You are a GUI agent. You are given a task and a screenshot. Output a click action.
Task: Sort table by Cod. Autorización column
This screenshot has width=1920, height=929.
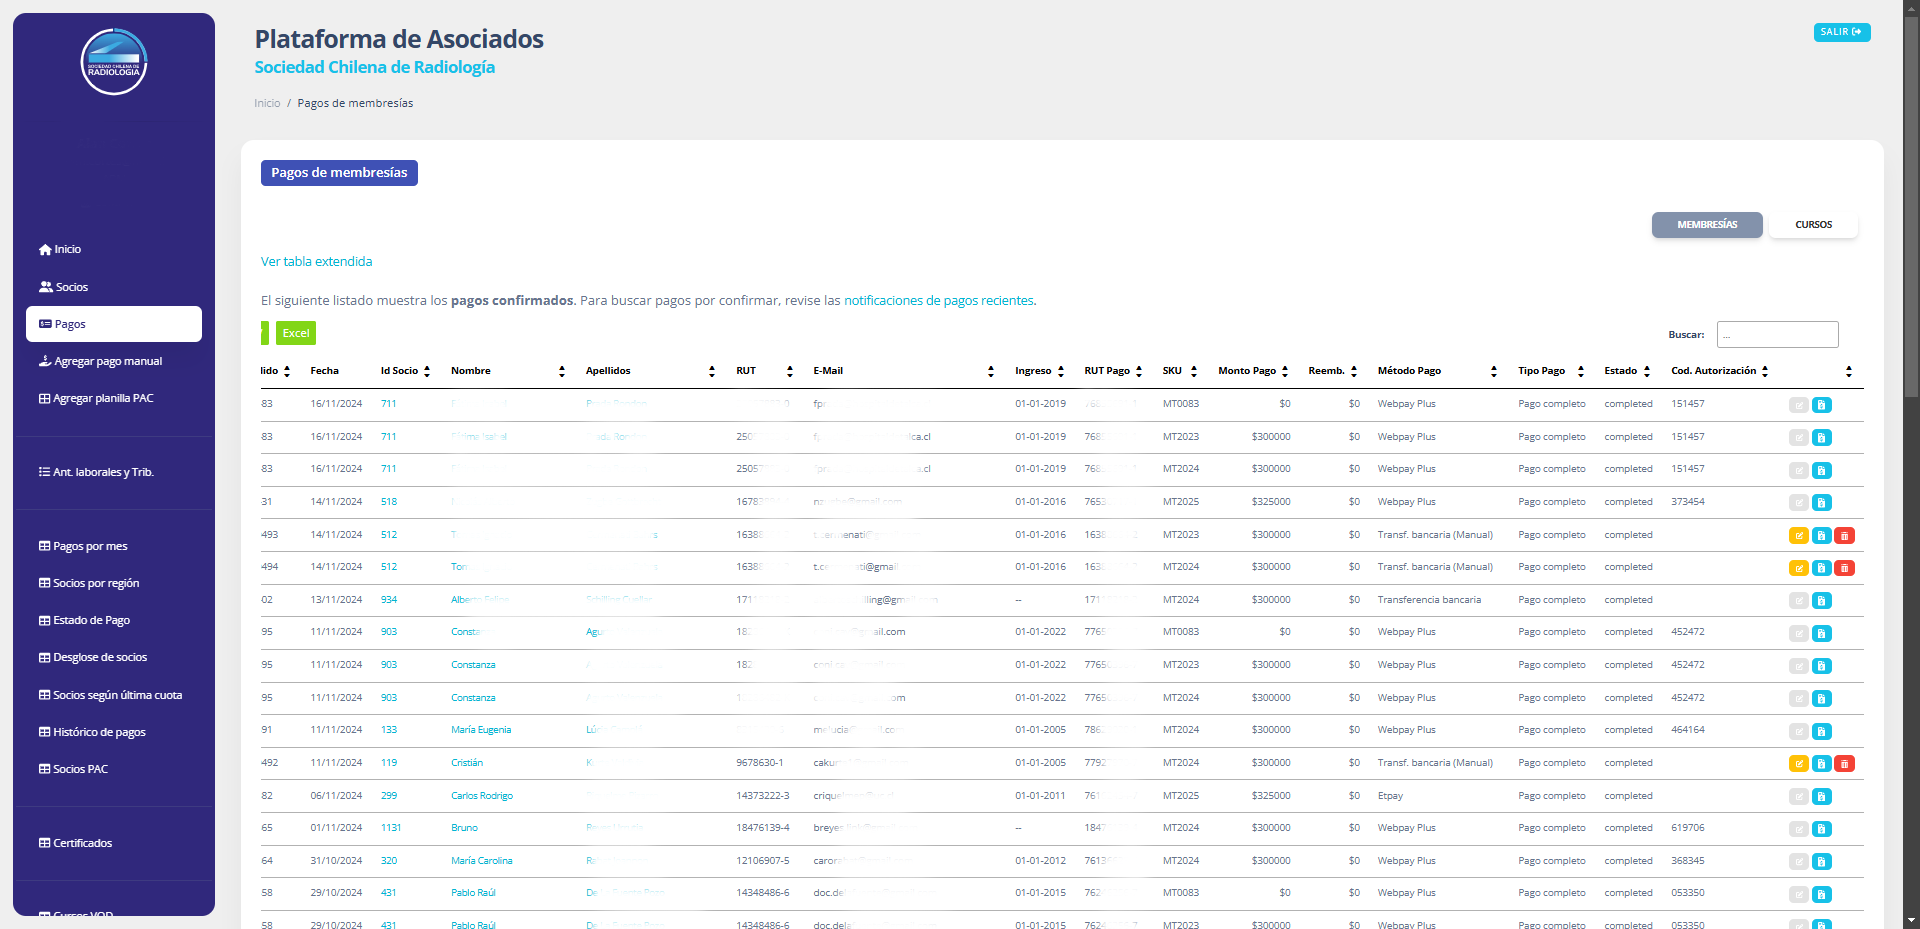click(x=1719, y=371)
